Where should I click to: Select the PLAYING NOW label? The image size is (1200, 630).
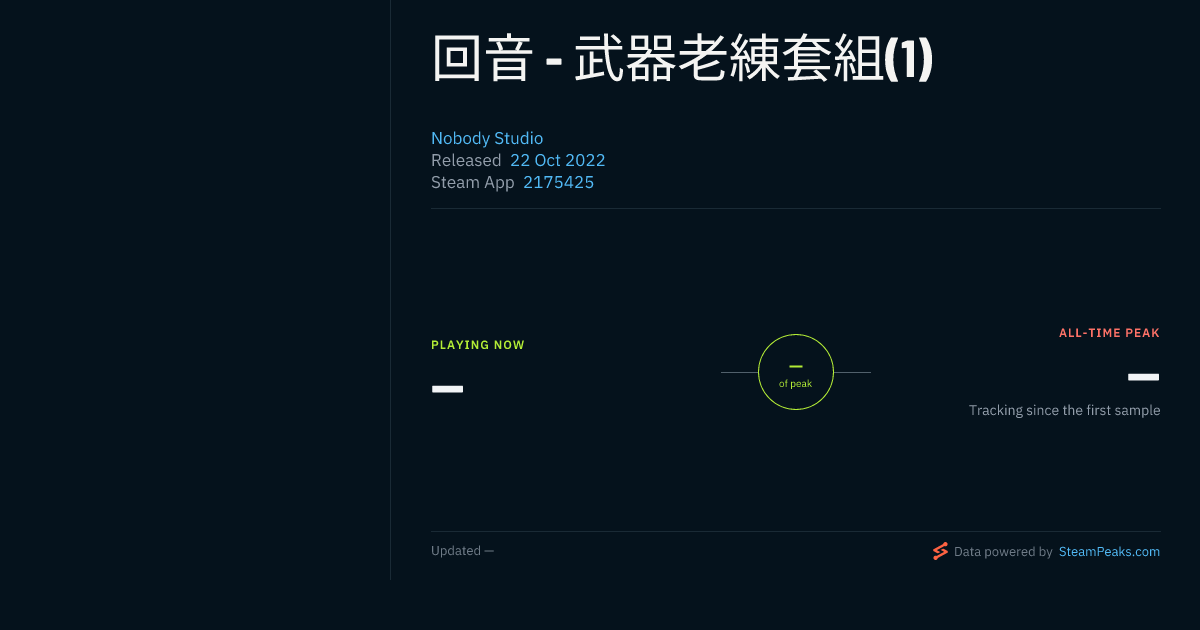478,345
